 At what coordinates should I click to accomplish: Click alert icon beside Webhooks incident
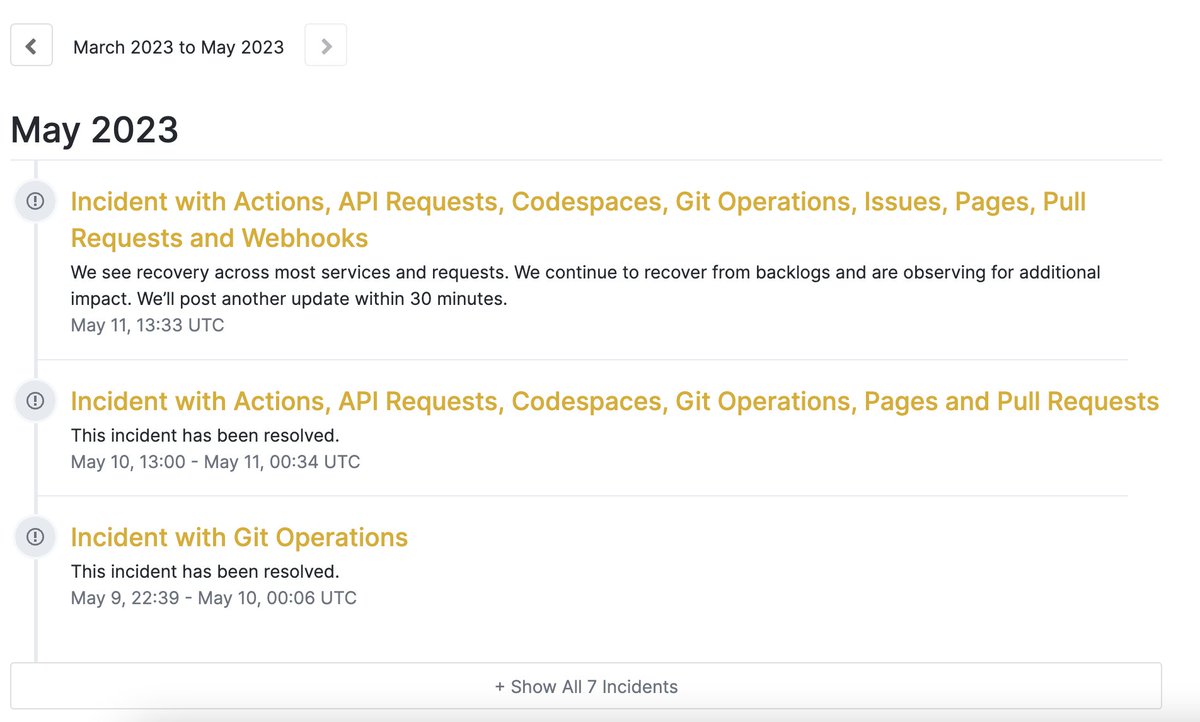35,201
